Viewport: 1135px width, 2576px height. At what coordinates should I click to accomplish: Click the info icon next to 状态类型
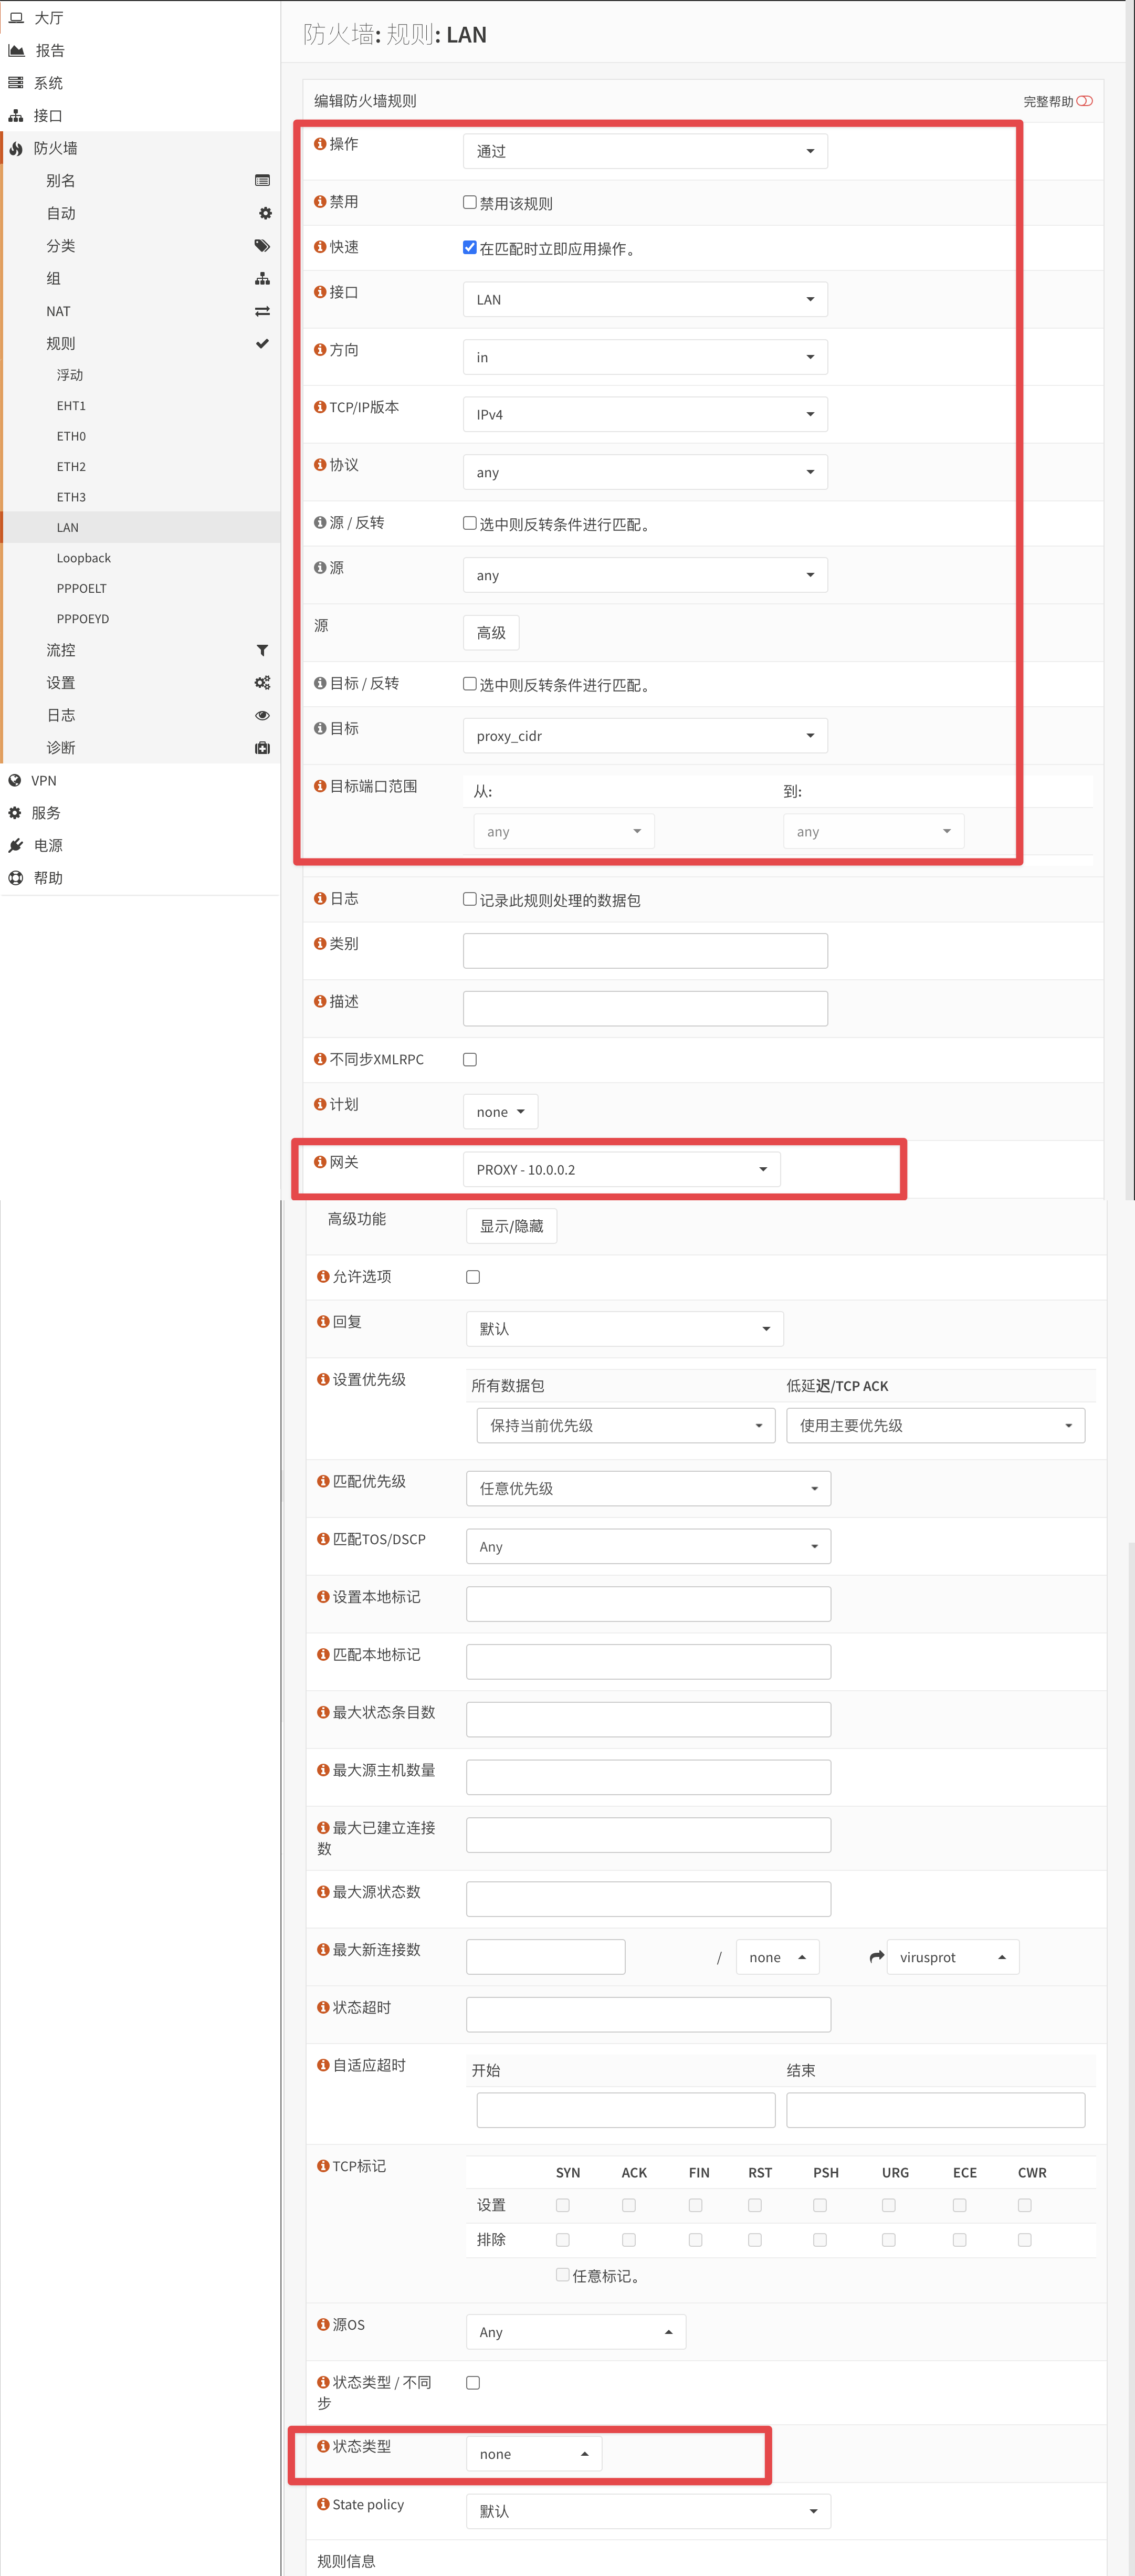click(323, 2446)
